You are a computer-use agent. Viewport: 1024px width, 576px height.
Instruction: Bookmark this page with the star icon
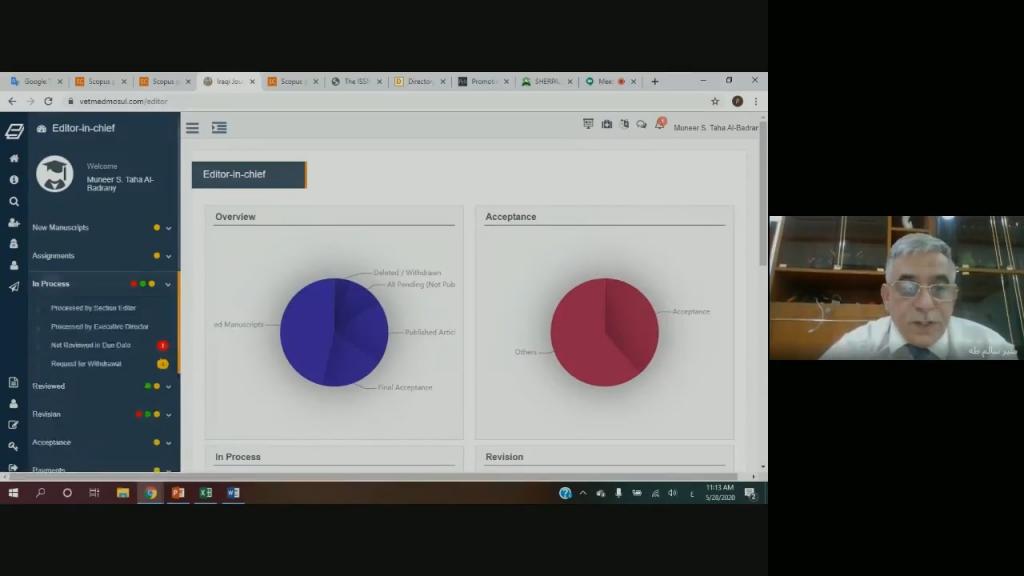tap(715, 101)
